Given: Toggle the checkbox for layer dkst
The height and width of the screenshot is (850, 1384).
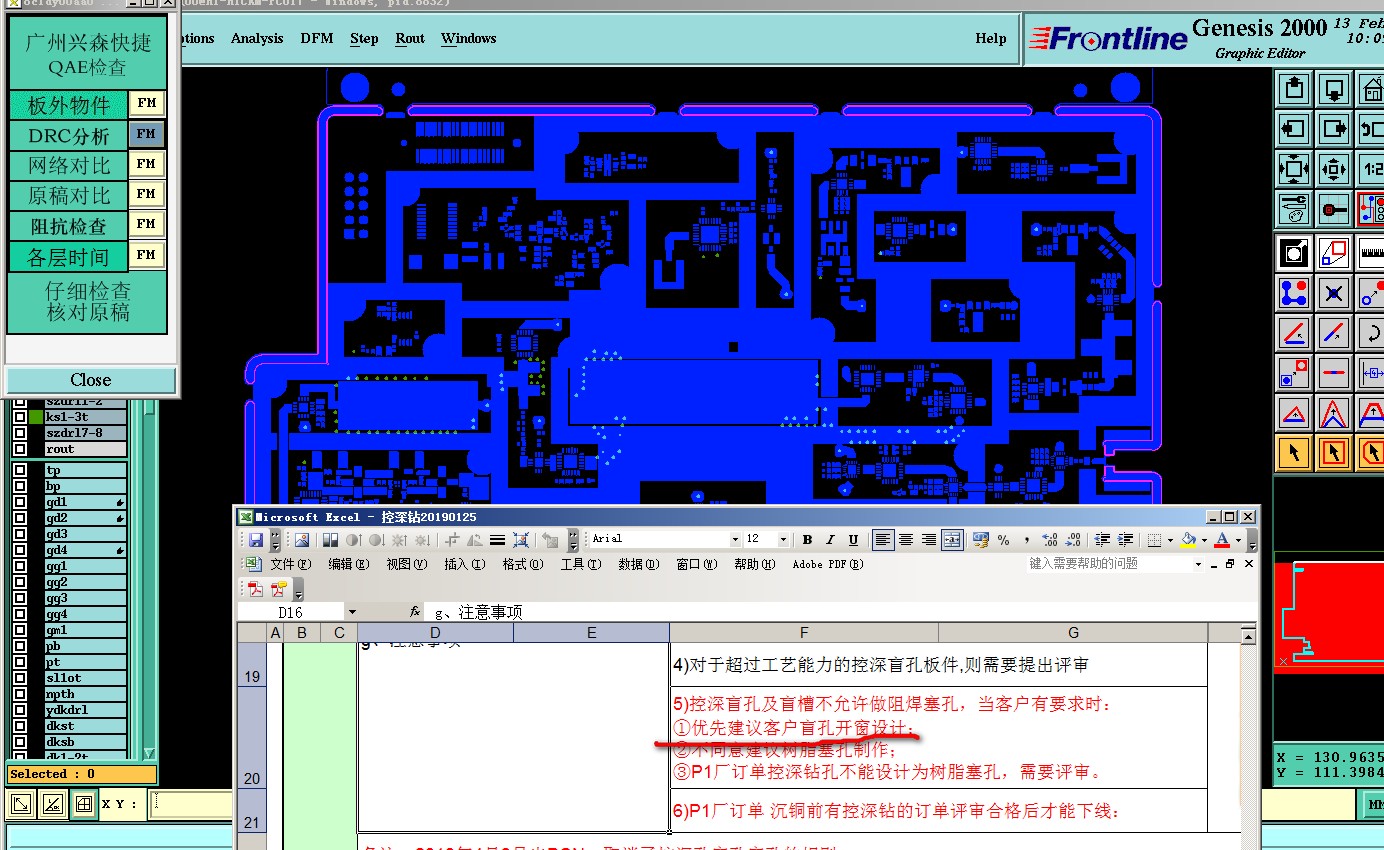Looking at the screenshot, I should point(20,726).
